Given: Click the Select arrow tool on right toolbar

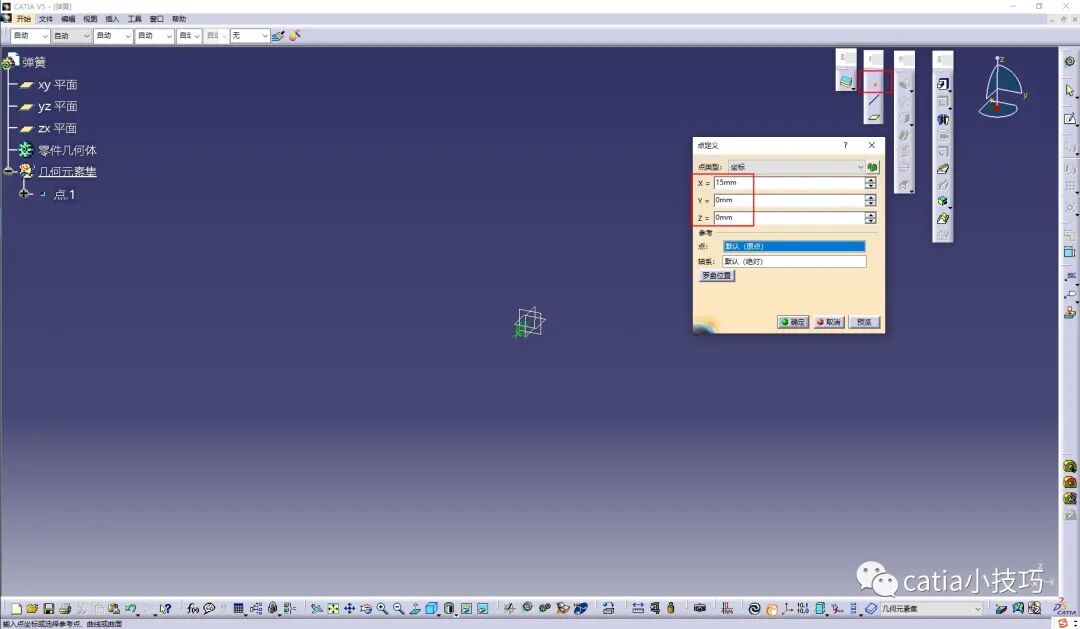Looking at the screenshot, I should (1069, 90).
